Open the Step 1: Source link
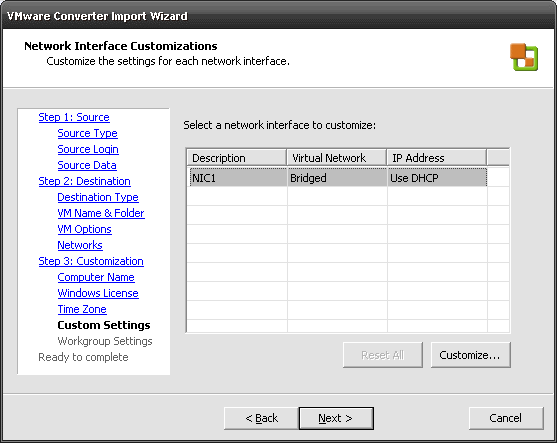Image resolution: width=557 pixels, height=443 pixels. click(74, 117)
